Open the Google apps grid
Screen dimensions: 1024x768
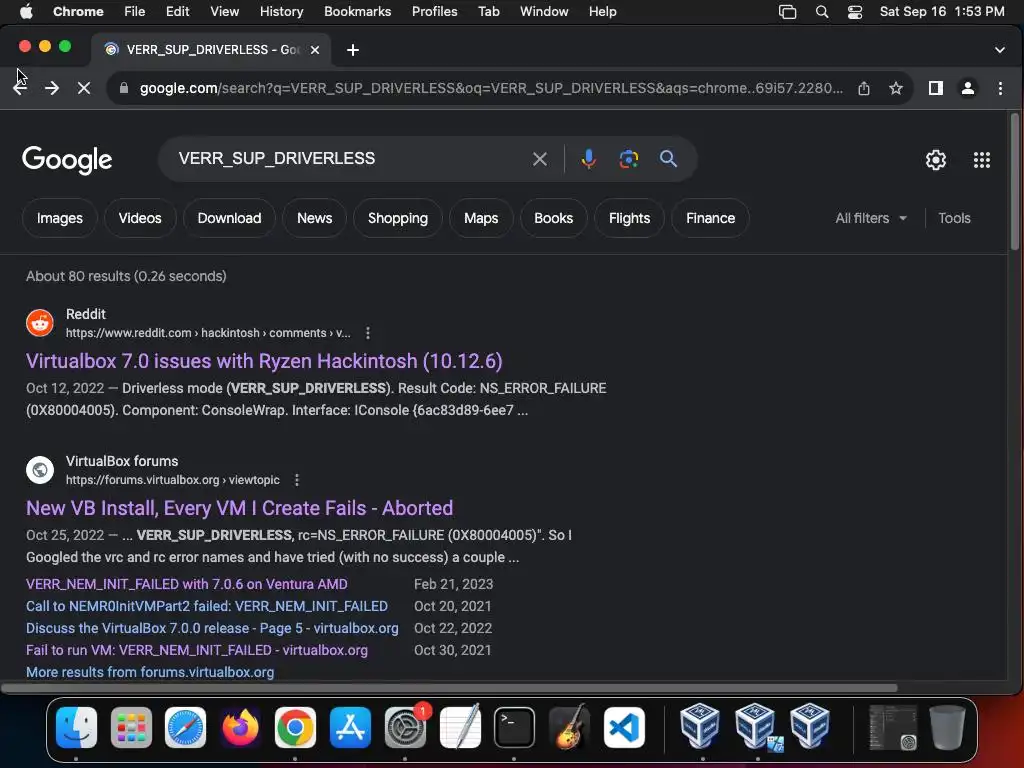click(x=982, y=159)
